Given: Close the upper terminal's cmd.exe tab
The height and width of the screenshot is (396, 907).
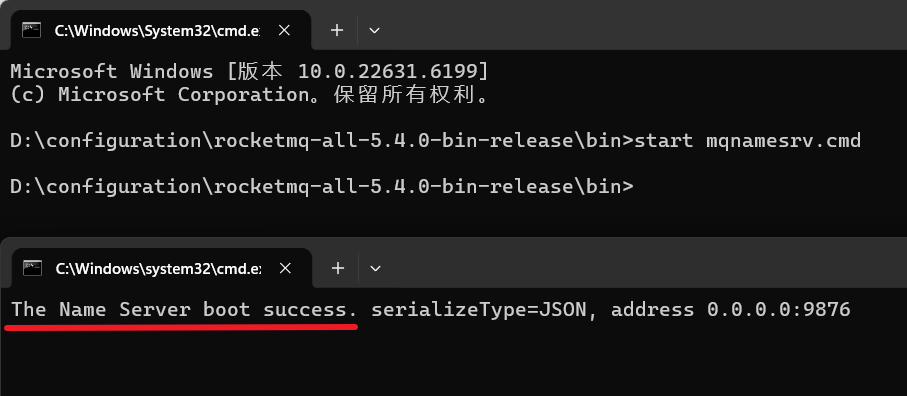Looking at the screenshot, I should point(284,30).
